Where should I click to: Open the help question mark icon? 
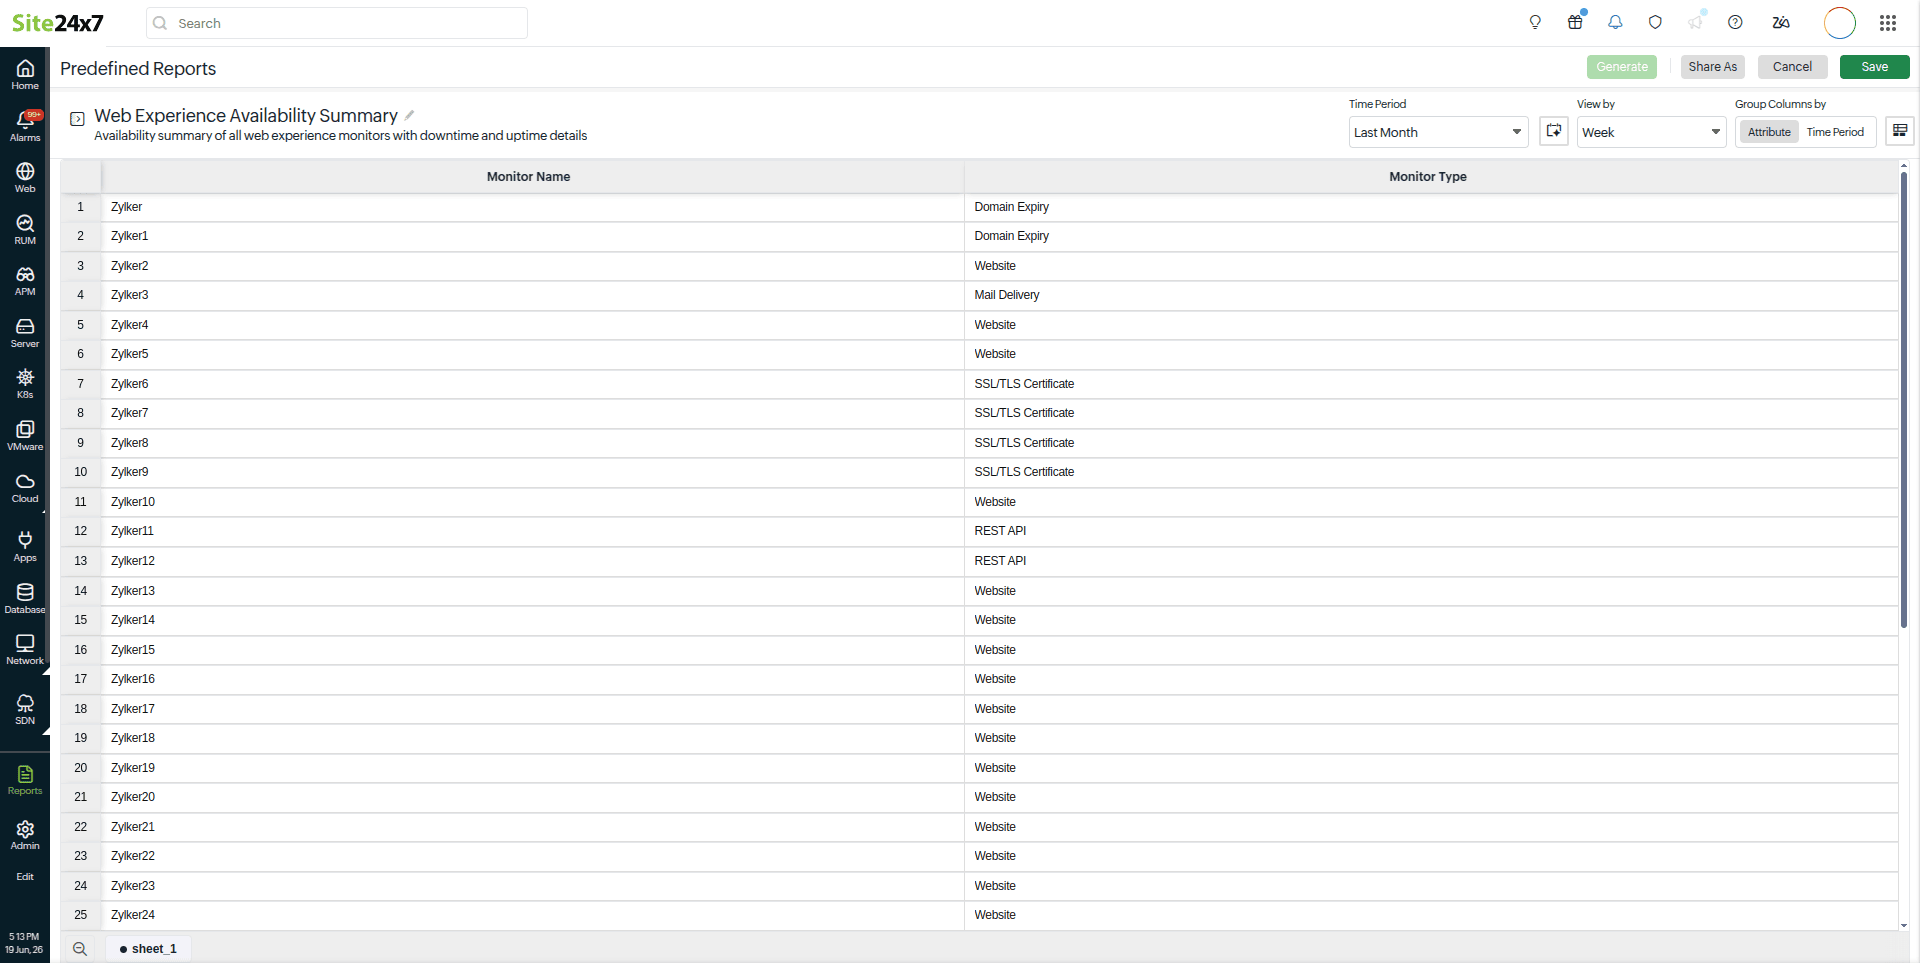[x=1735, y=22]
